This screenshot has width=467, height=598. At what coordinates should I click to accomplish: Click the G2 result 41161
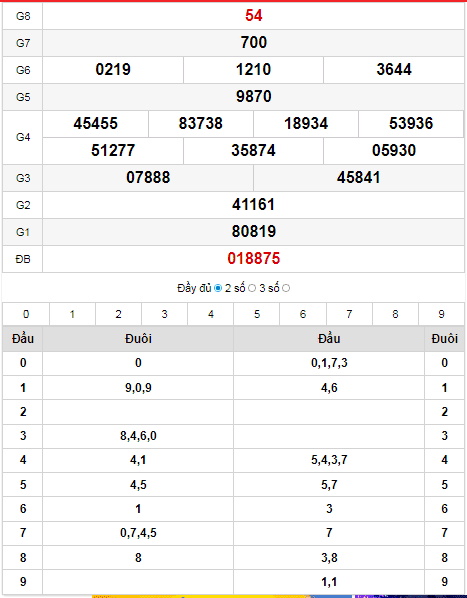tap(254, 204)
